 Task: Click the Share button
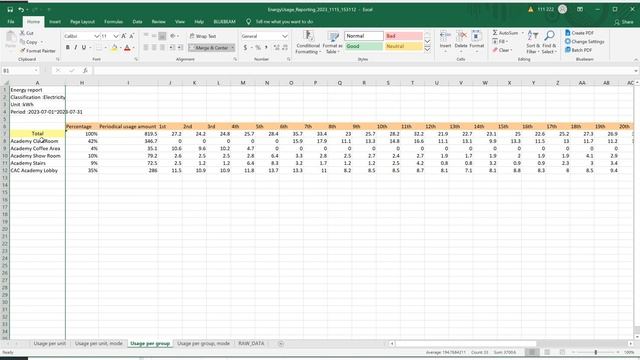(624, 22)
